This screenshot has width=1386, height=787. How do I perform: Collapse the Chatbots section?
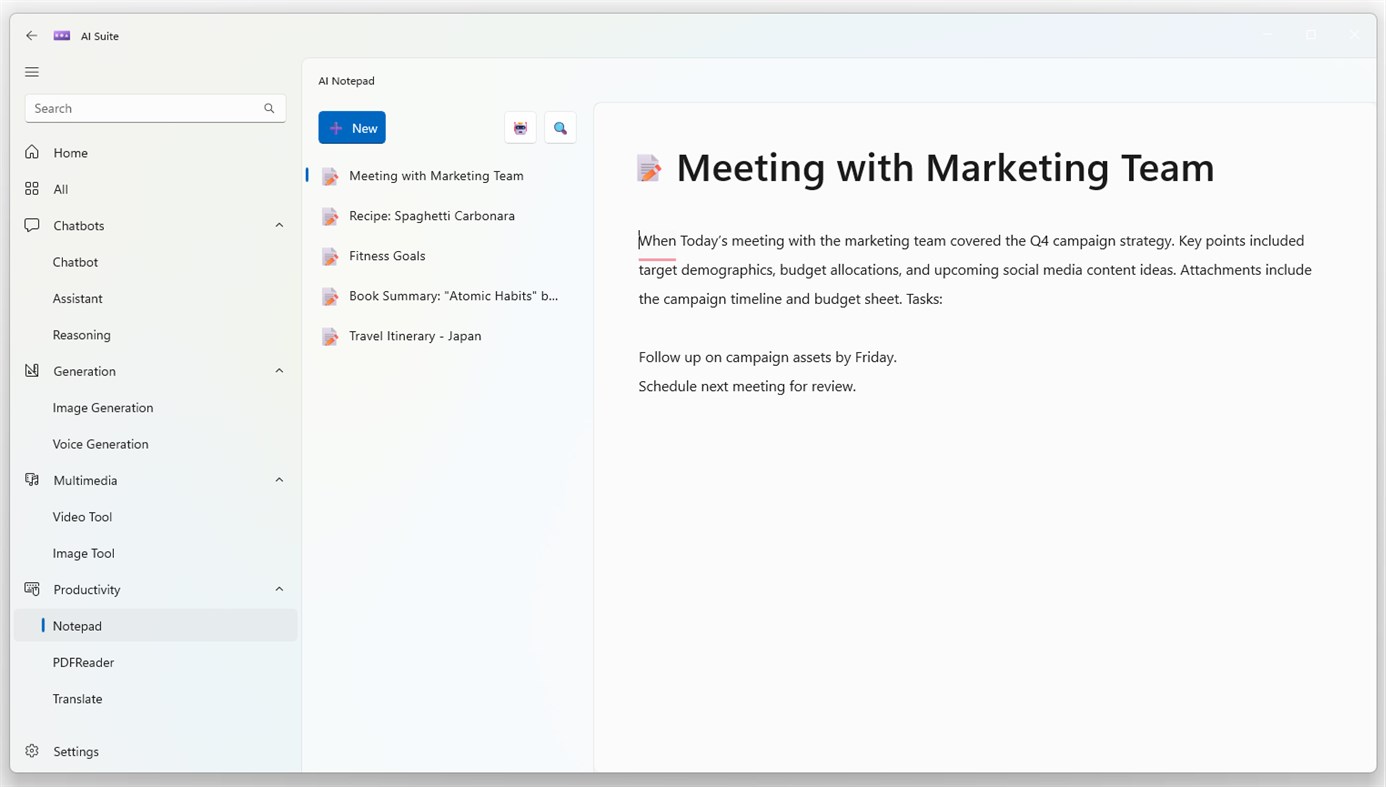pyautogui.click(x=279, y=225)
